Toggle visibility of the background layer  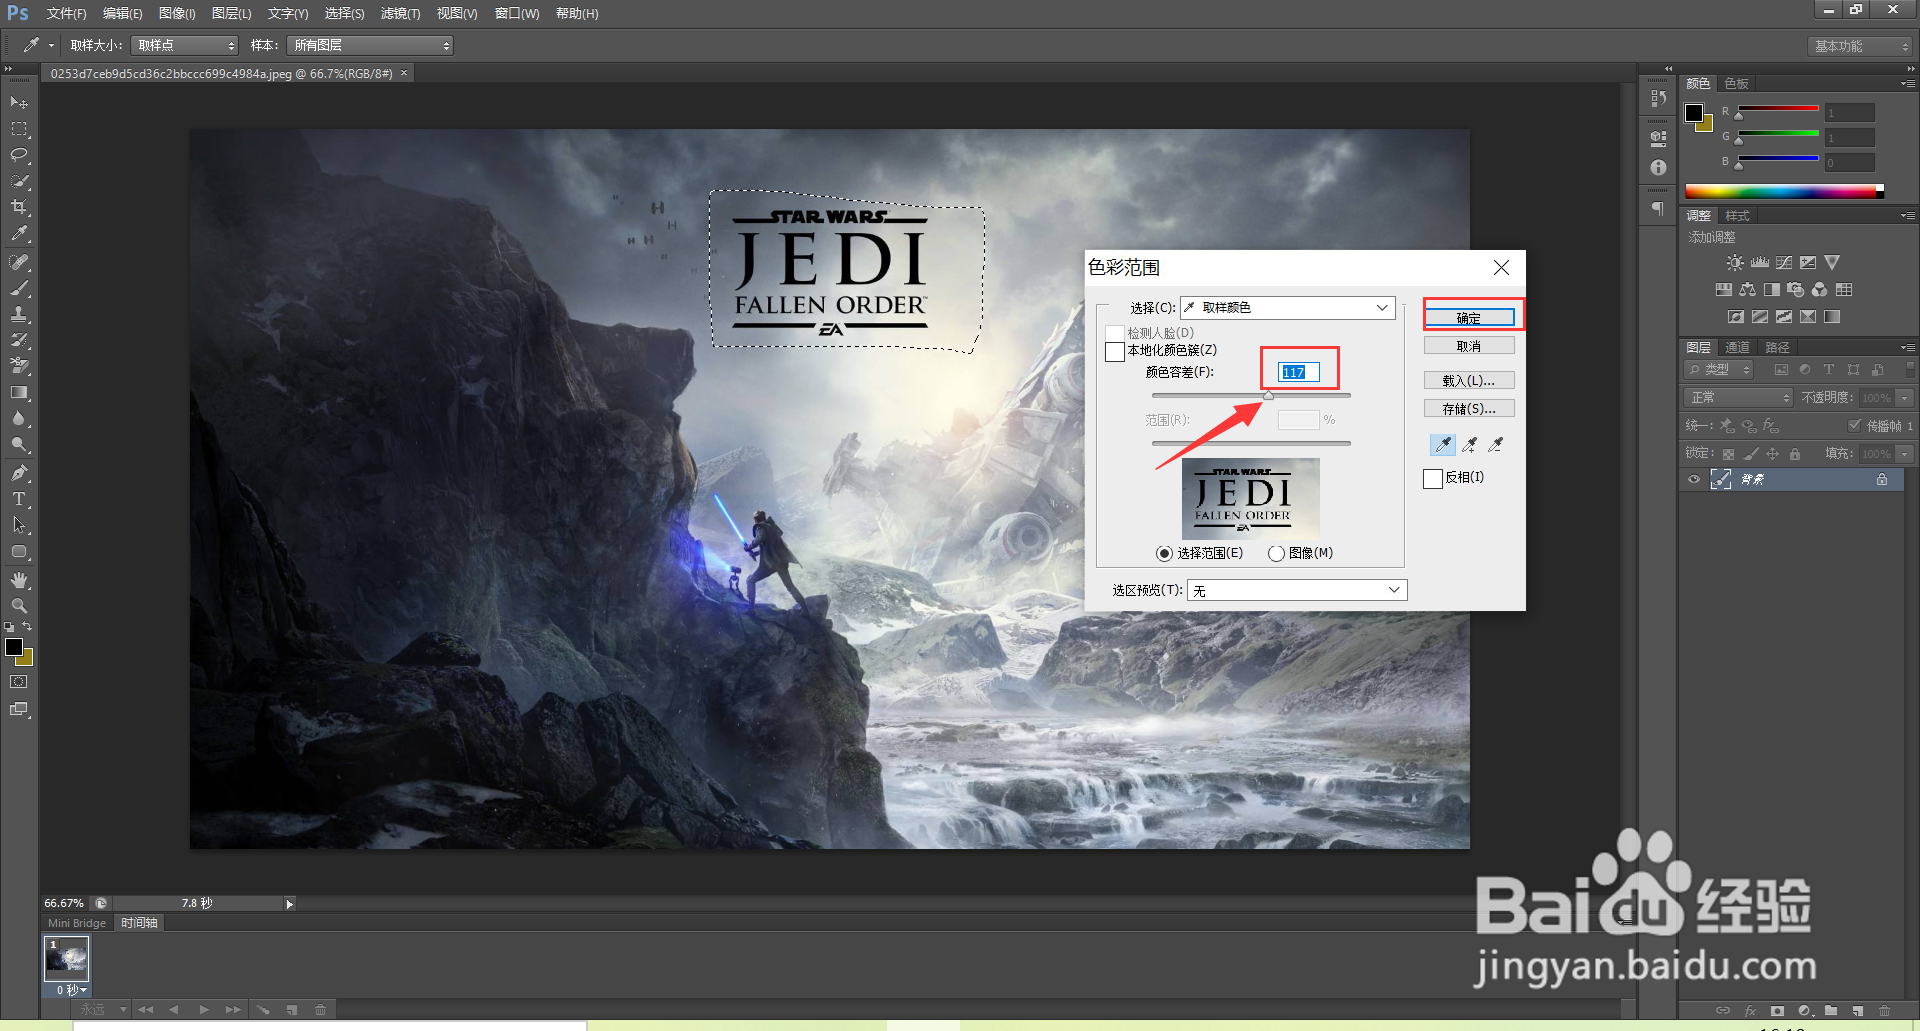pos(1694,480)
